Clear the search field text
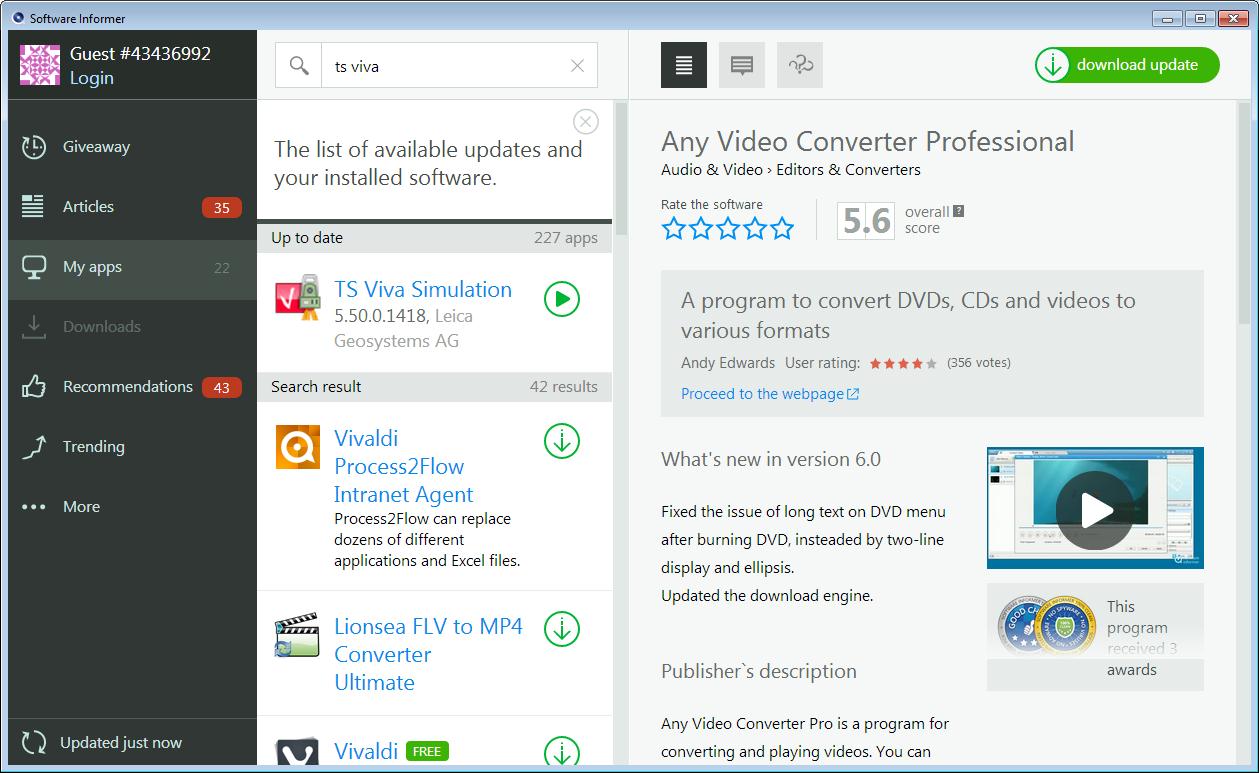Viewport: 1259px width, 773px height. coord(577,66)
